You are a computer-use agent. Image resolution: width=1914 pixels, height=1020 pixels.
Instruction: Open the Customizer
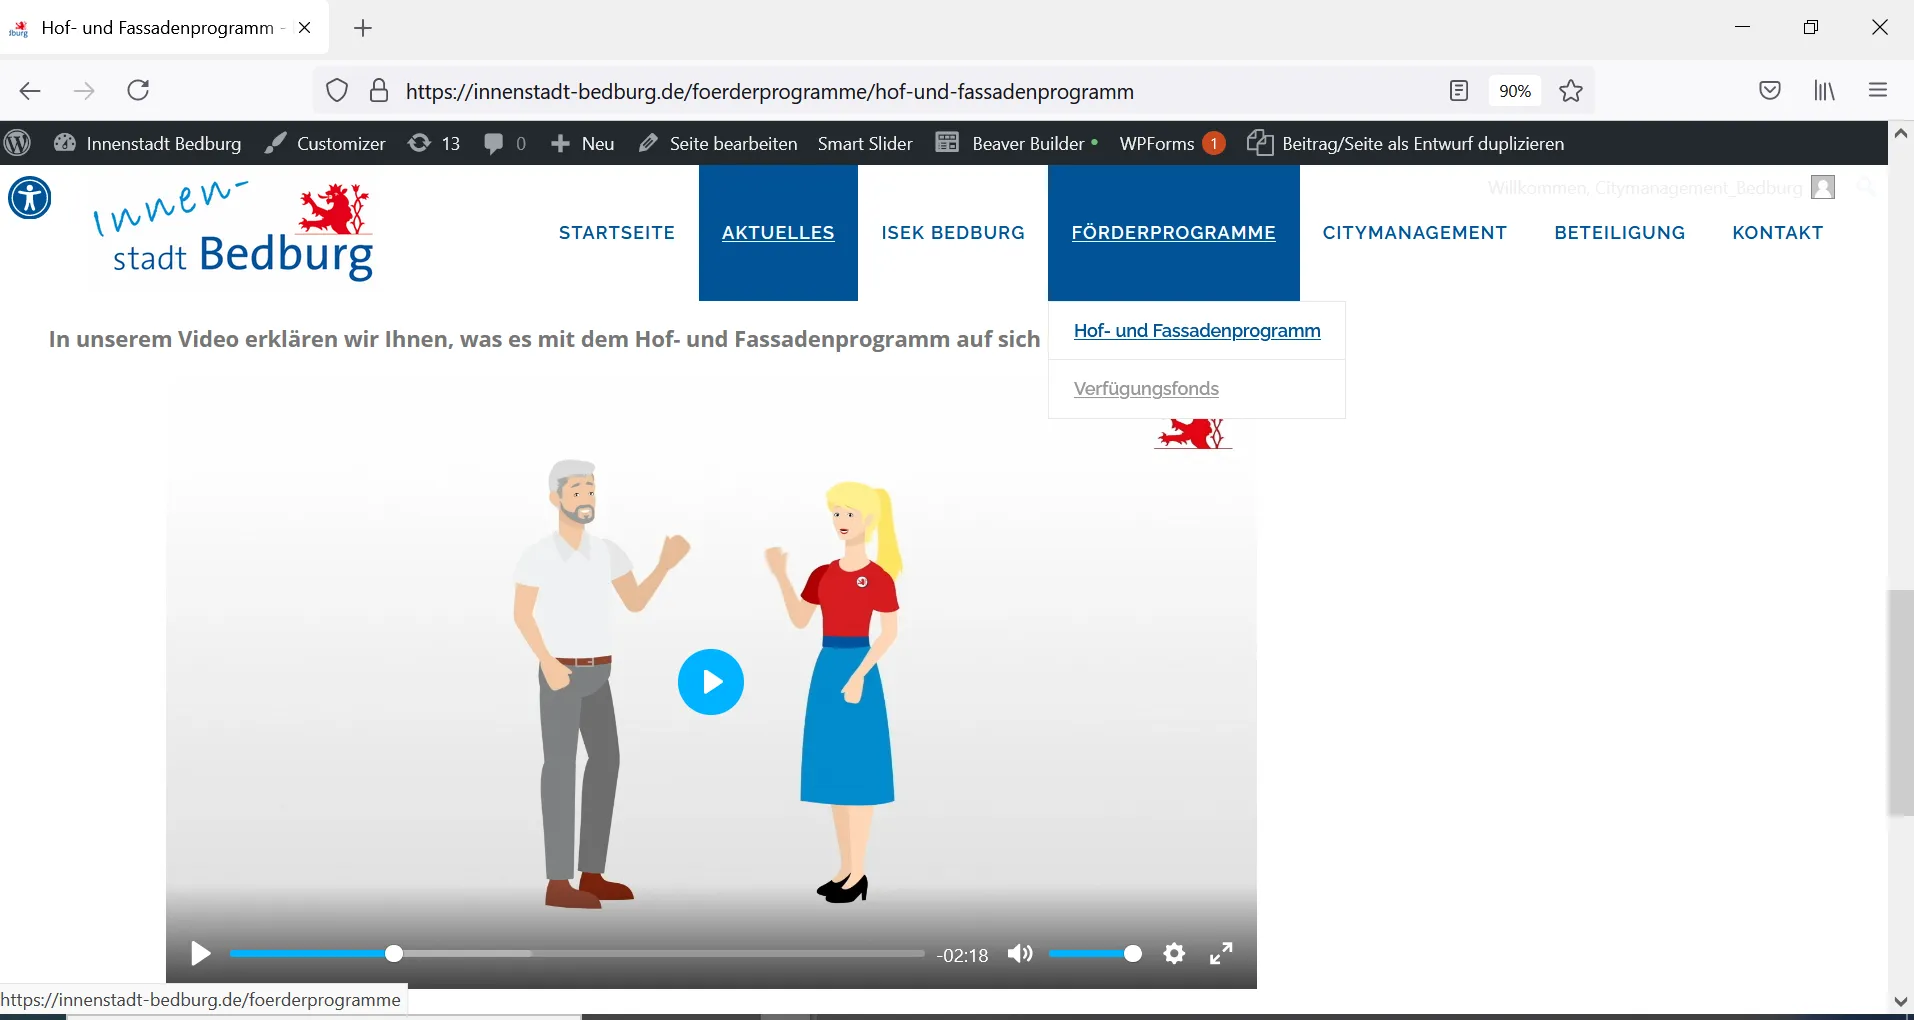[x=325, y=144]
